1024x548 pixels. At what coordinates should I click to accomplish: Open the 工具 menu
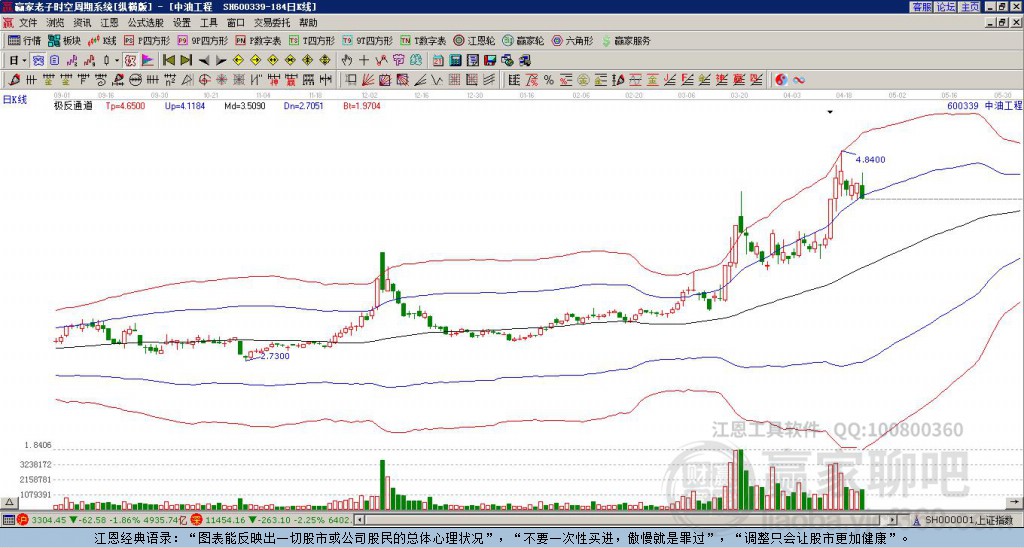(x=208, y=23)
